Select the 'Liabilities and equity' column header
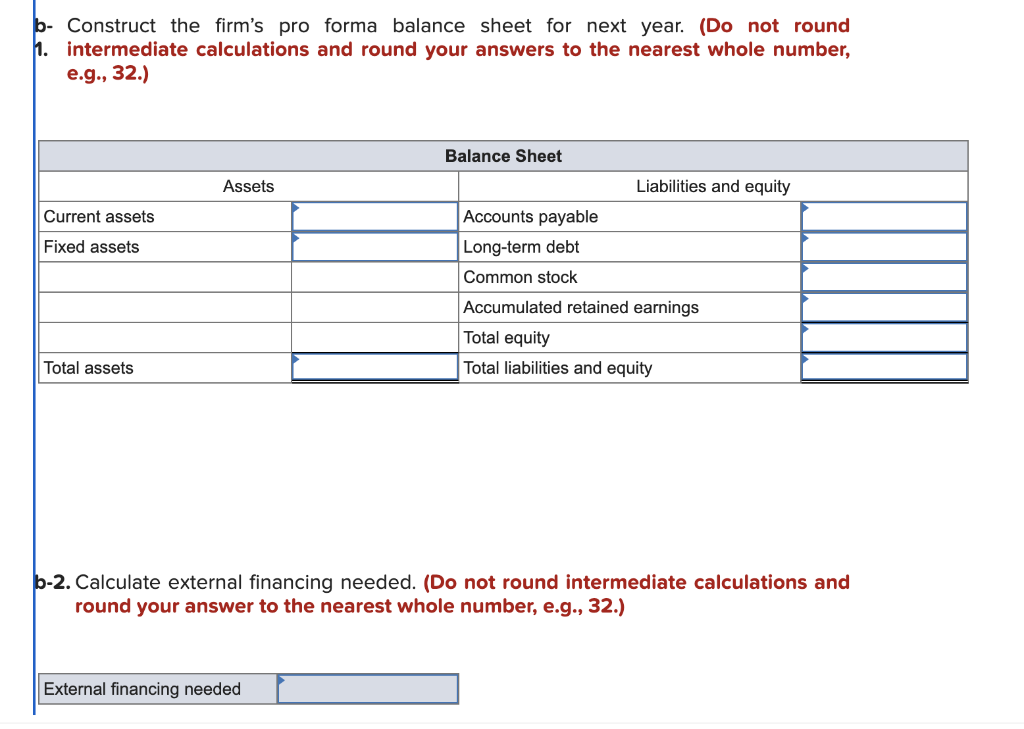 713,186
